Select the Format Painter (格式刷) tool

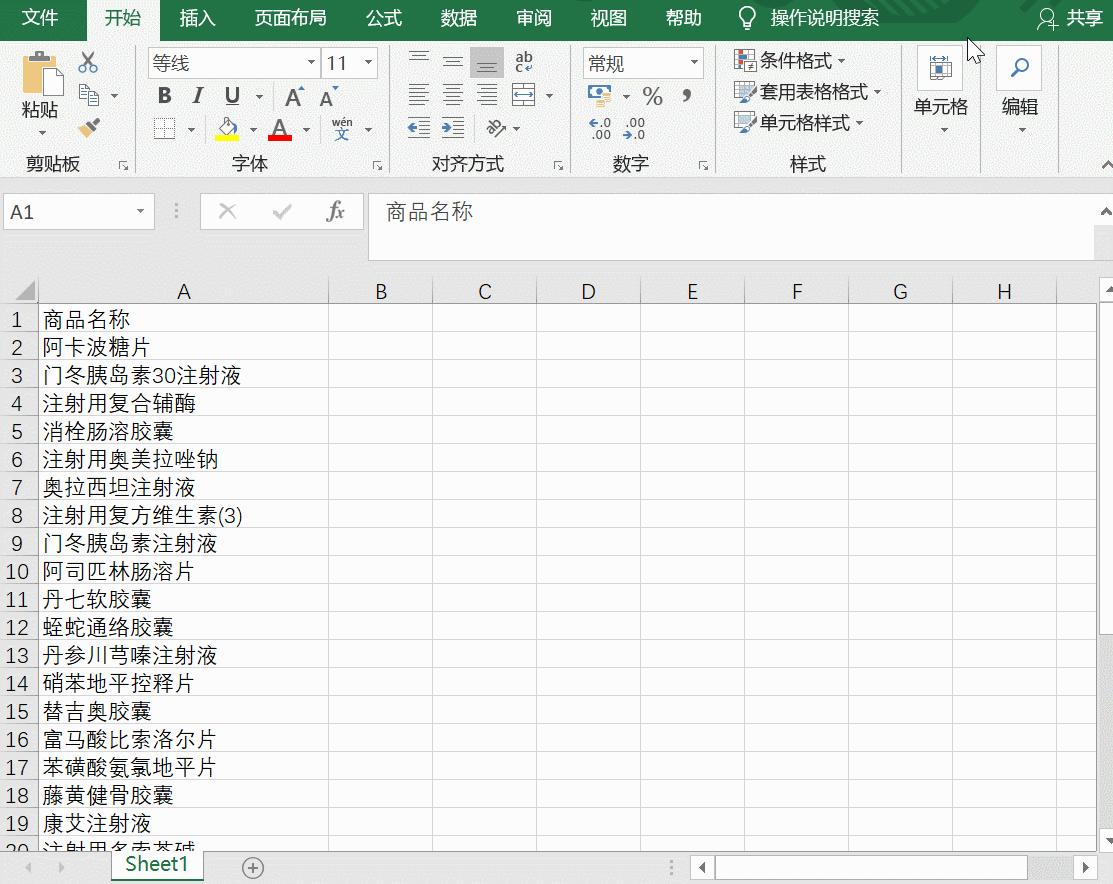(89, 126)
